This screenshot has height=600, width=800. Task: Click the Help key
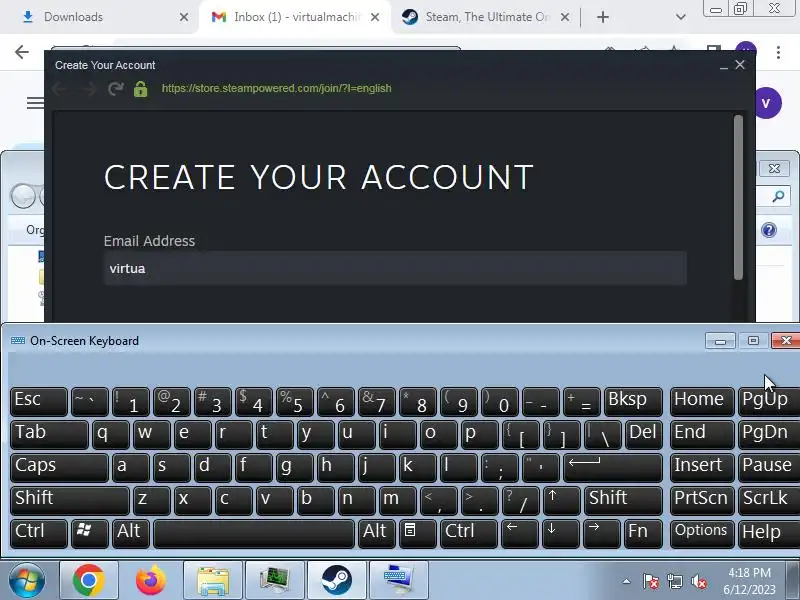pyautogui.click(x=769, y=534)
